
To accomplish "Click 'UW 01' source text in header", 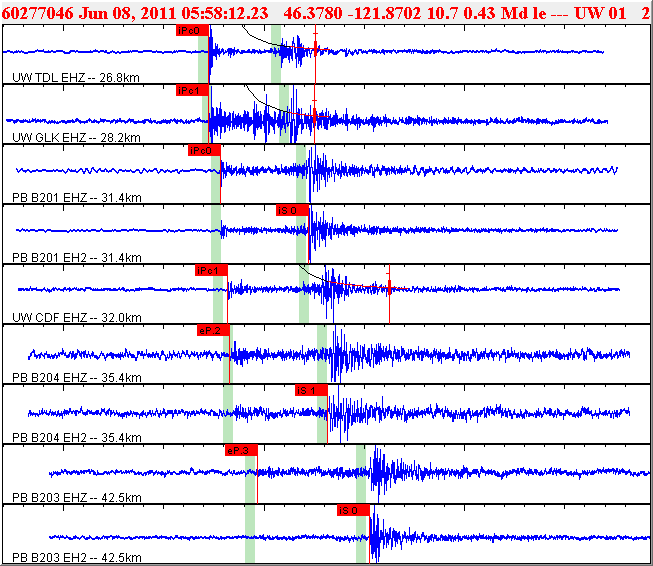I will tap(600, 13).
